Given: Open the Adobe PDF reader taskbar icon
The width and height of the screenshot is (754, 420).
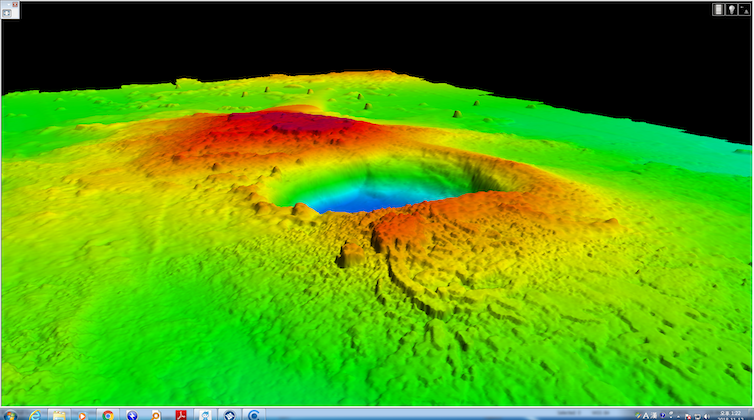Looking at the screenshot, I should point(181,413).
